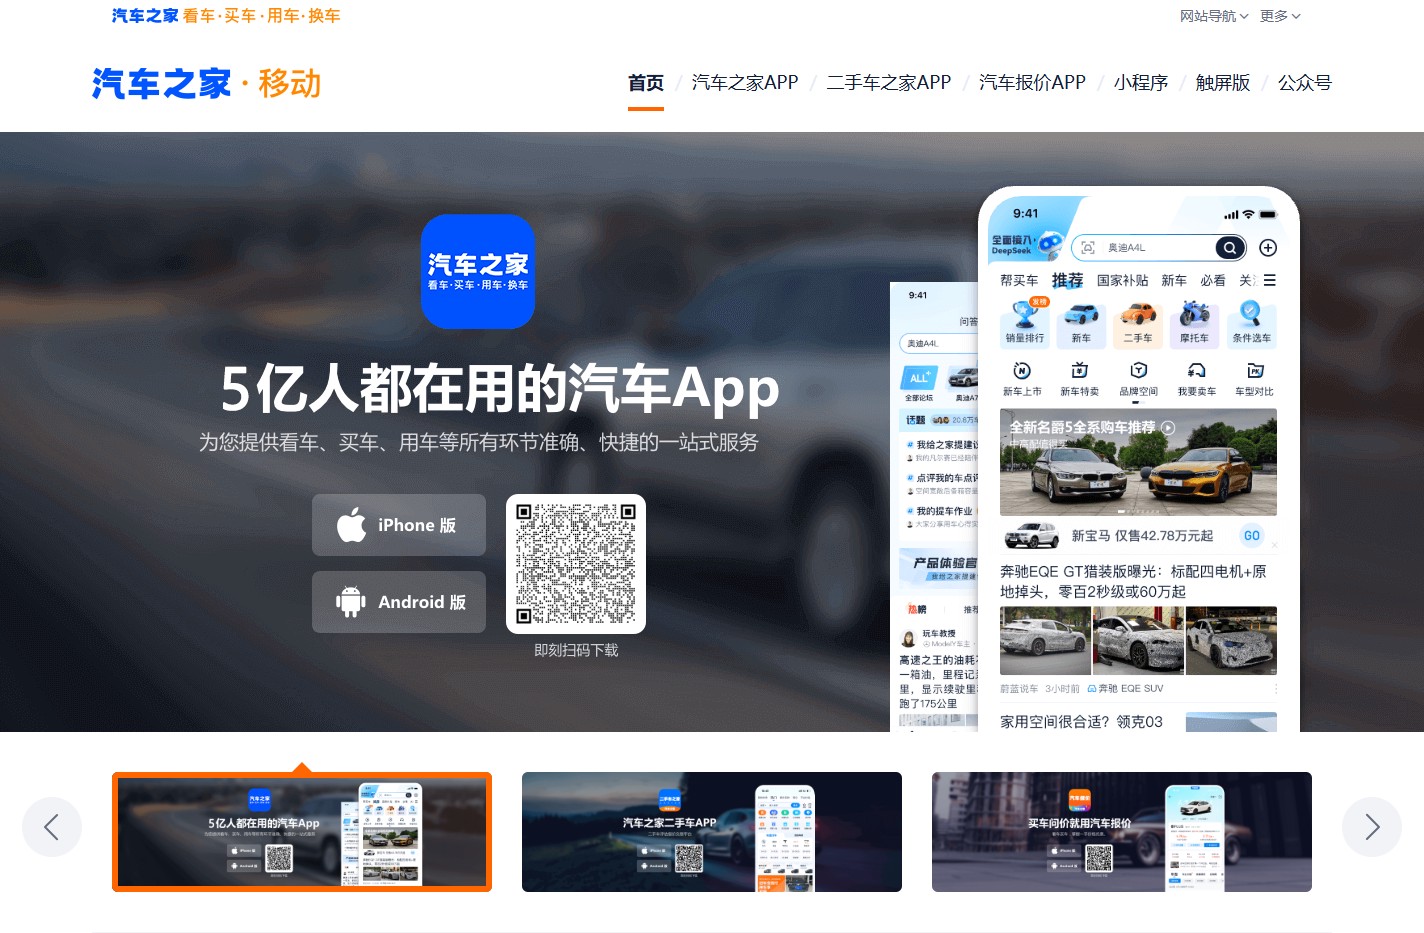Select the 汽车之家二手车APP thumbnail
Viewport: 1424px width, 933px height.
pyautogui.click(x=712, y=832)
